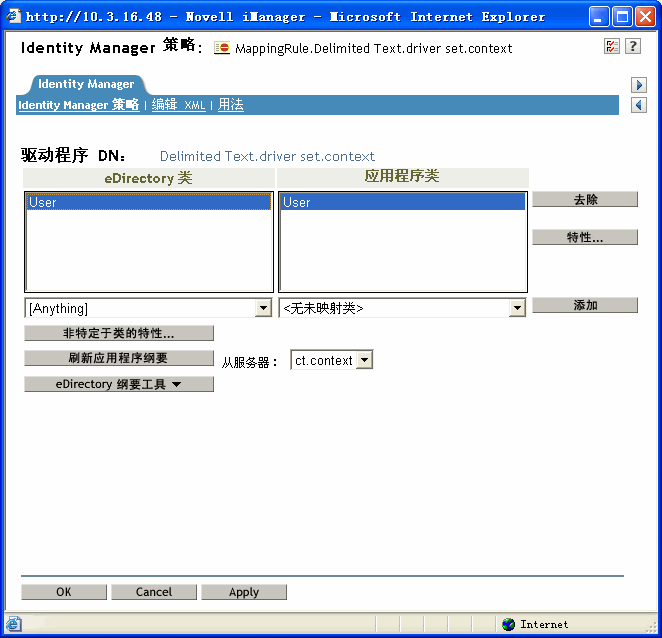Open the 用法 link
Image resolution: width=662 pixels, height=638 pixels.
[231, 105]
